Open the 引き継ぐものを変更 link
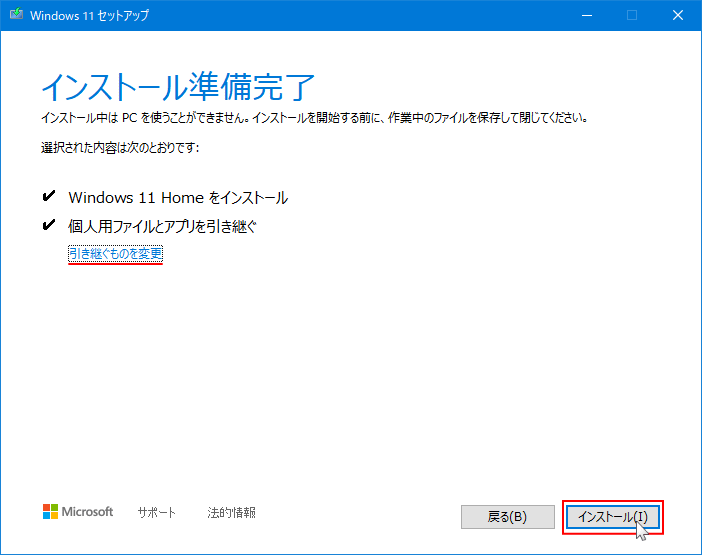The height and width of the screenshot is (555, 702). point(116,254)
